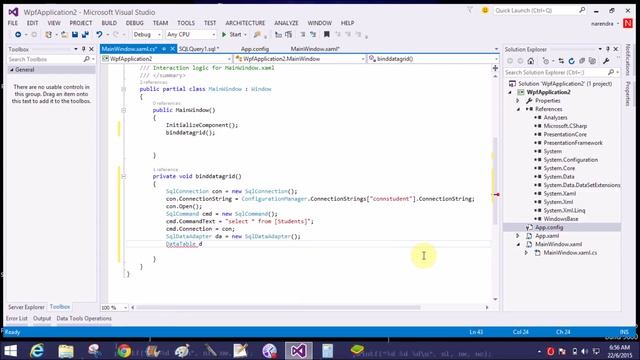The width and height of the screenshot is (640, 360).
Task: Open the Data Tools Operations tab
Action: tap(84, 318)
